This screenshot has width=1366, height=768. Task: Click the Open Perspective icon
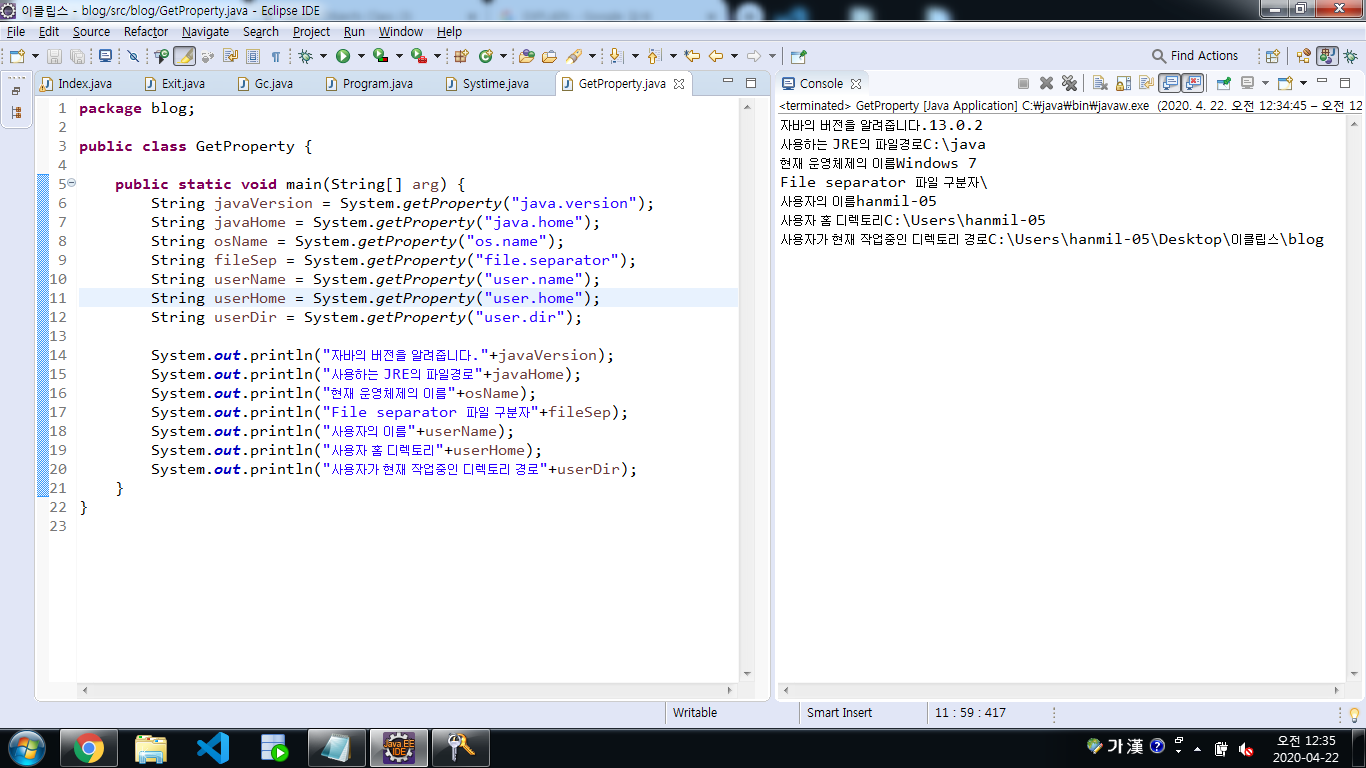[x=1272, y=56]
